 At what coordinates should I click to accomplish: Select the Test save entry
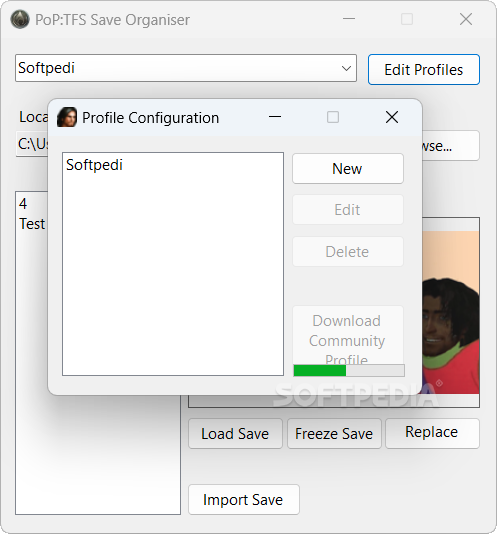pos(32,224)
